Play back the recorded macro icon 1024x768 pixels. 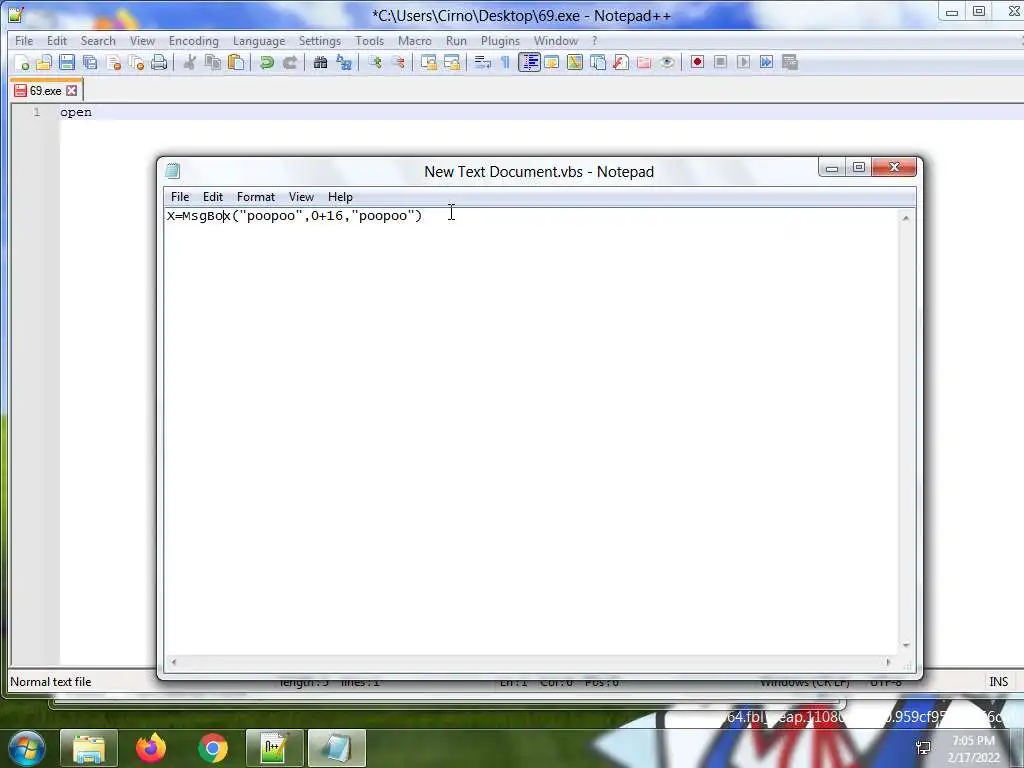[743, 62]
